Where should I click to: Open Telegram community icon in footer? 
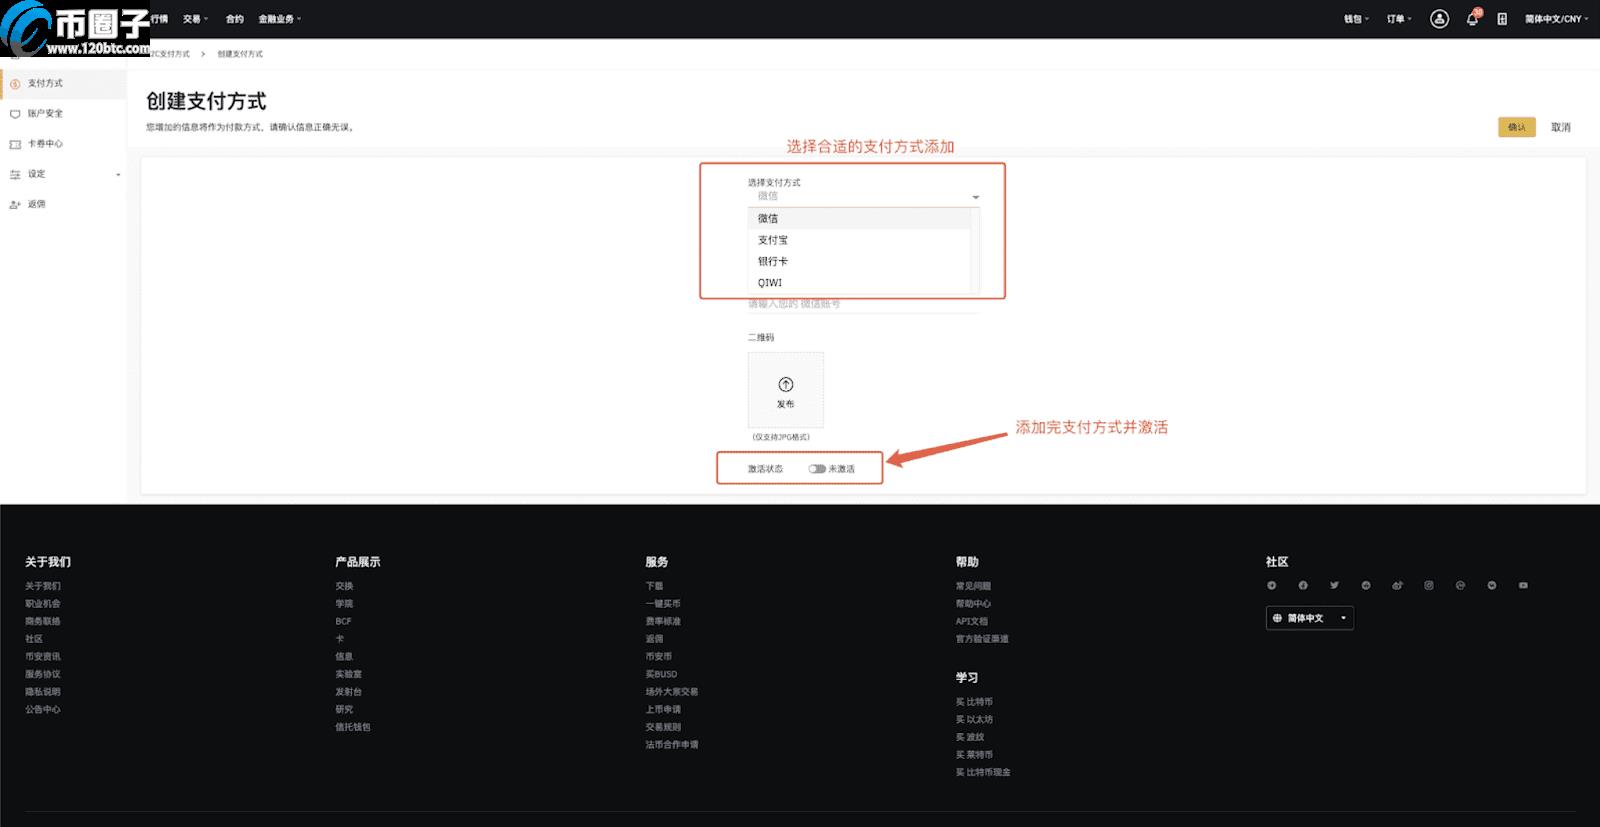tap(1271, 585)
